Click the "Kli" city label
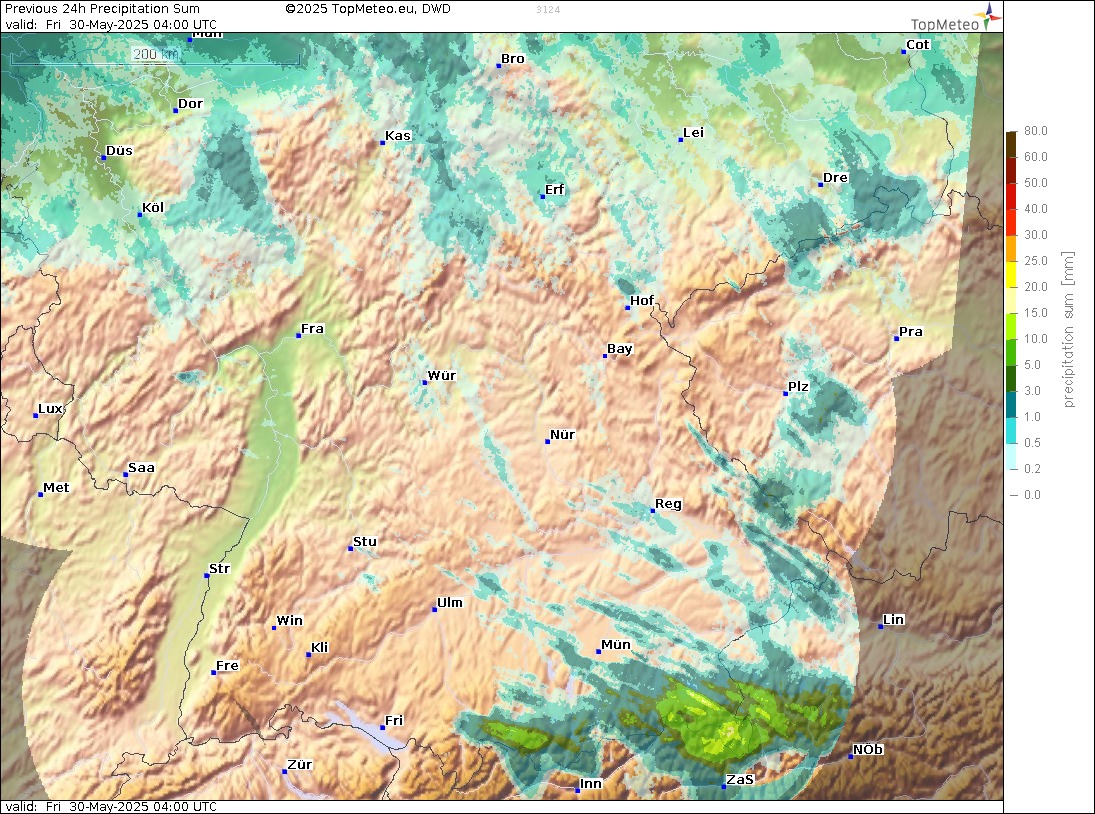 tap(319, 648)
